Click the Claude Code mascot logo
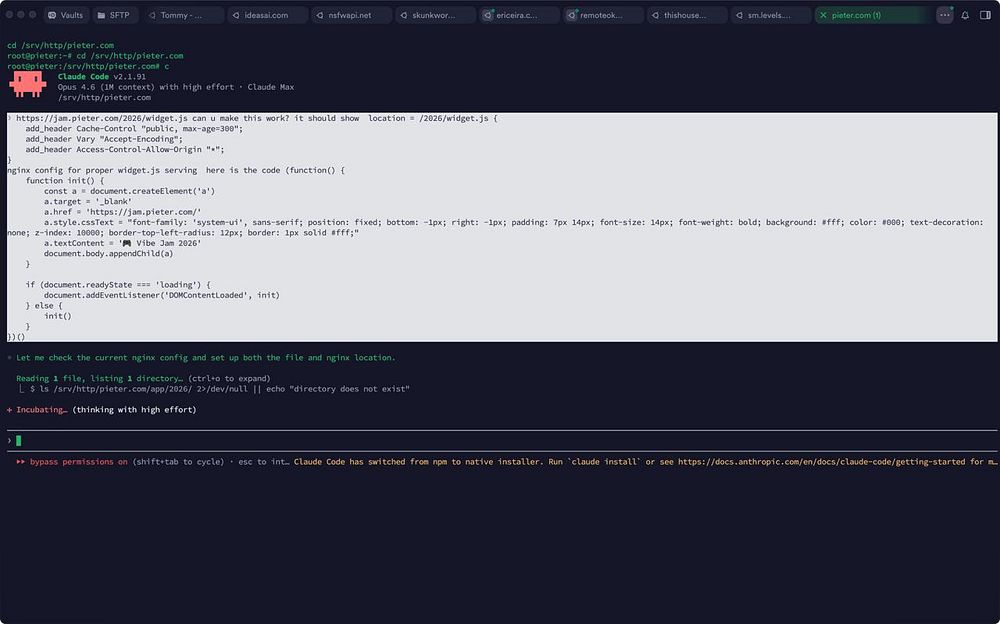 28,84
